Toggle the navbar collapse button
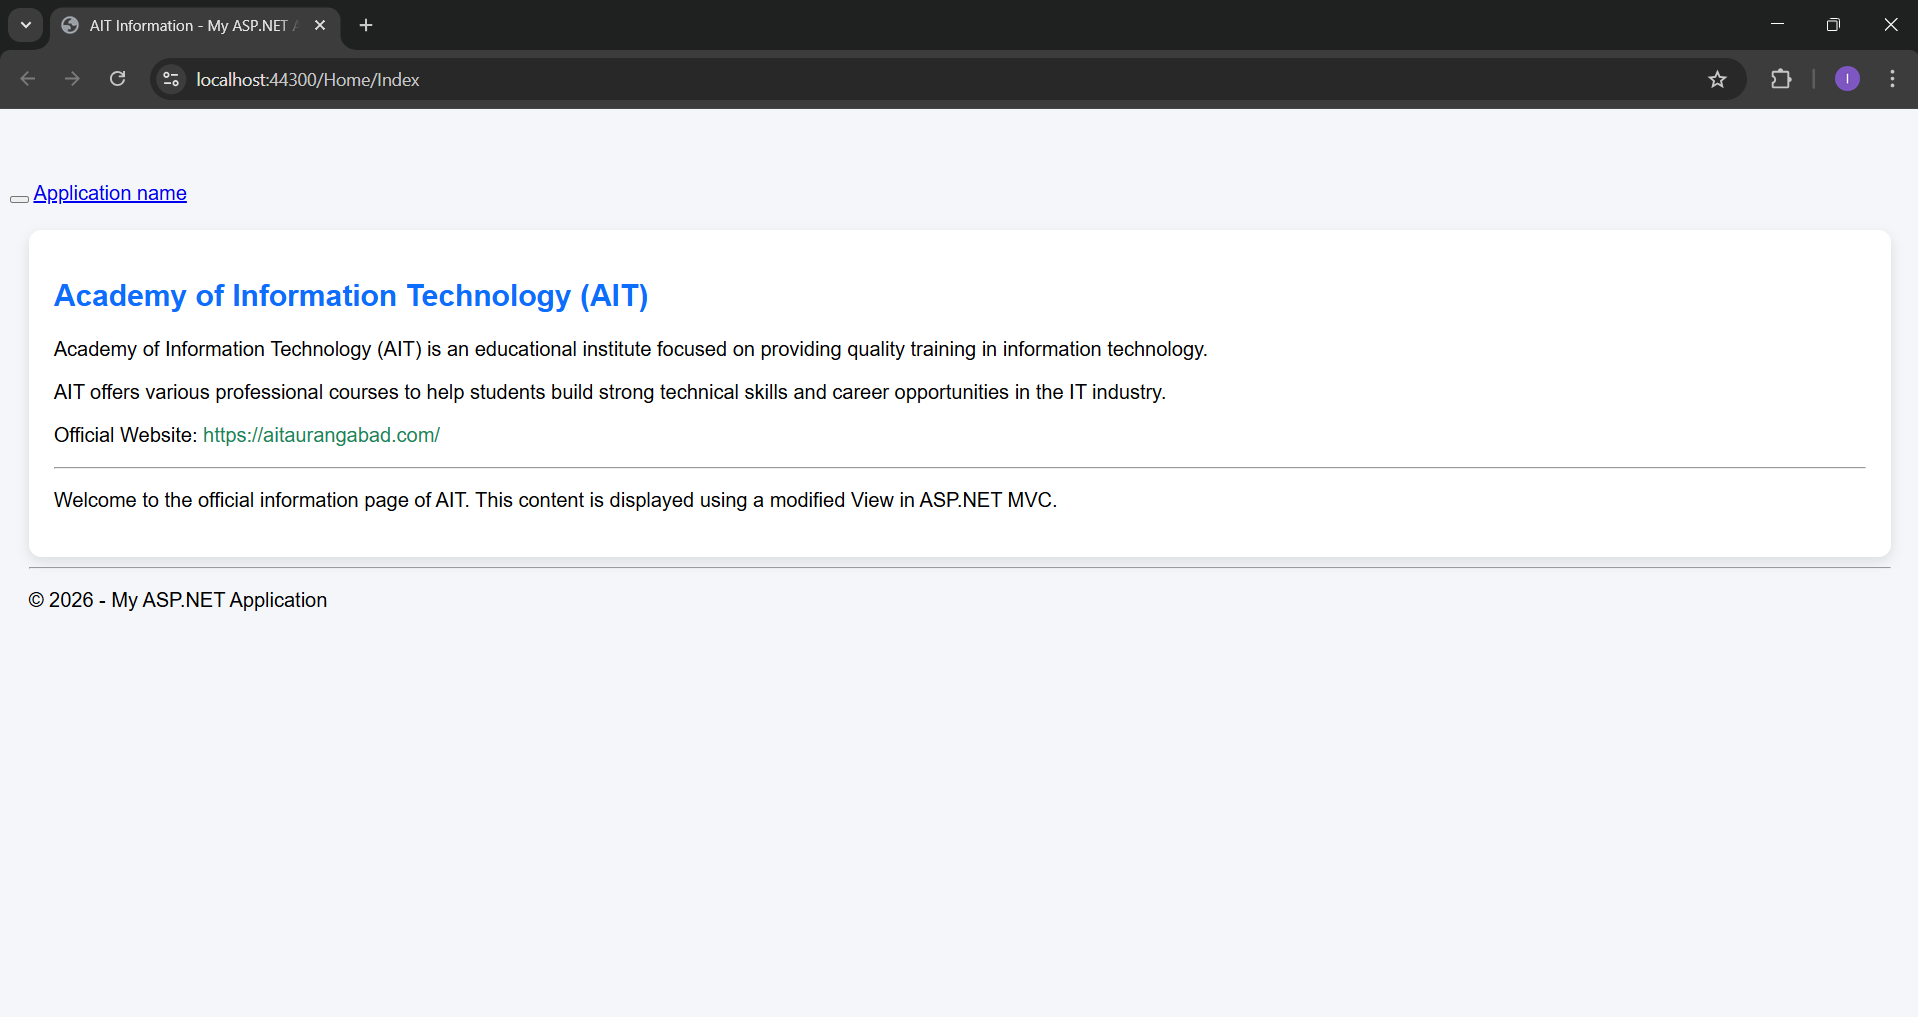This screenshot has width=1918, height=1017. pyautogui.click(x=19, y=199)
